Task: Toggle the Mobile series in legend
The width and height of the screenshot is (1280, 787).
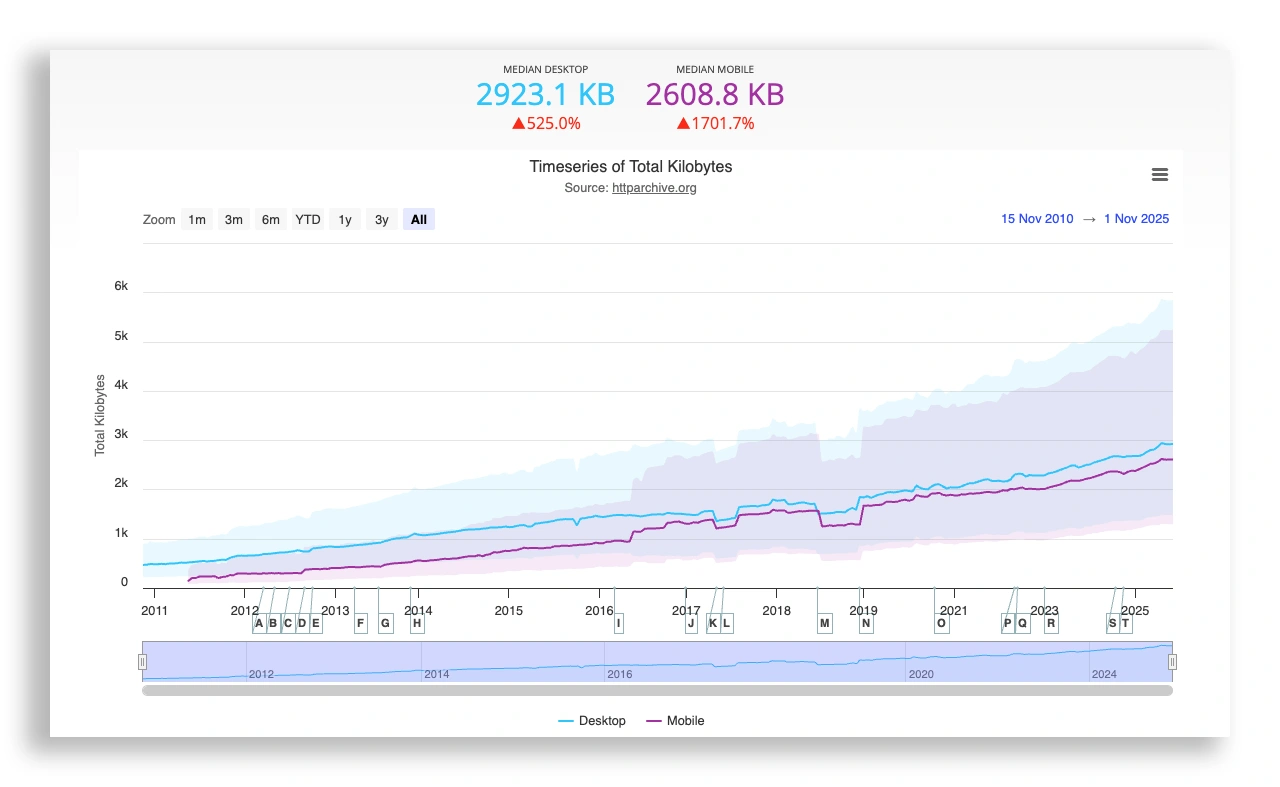Action: click(x=676, y=721)
